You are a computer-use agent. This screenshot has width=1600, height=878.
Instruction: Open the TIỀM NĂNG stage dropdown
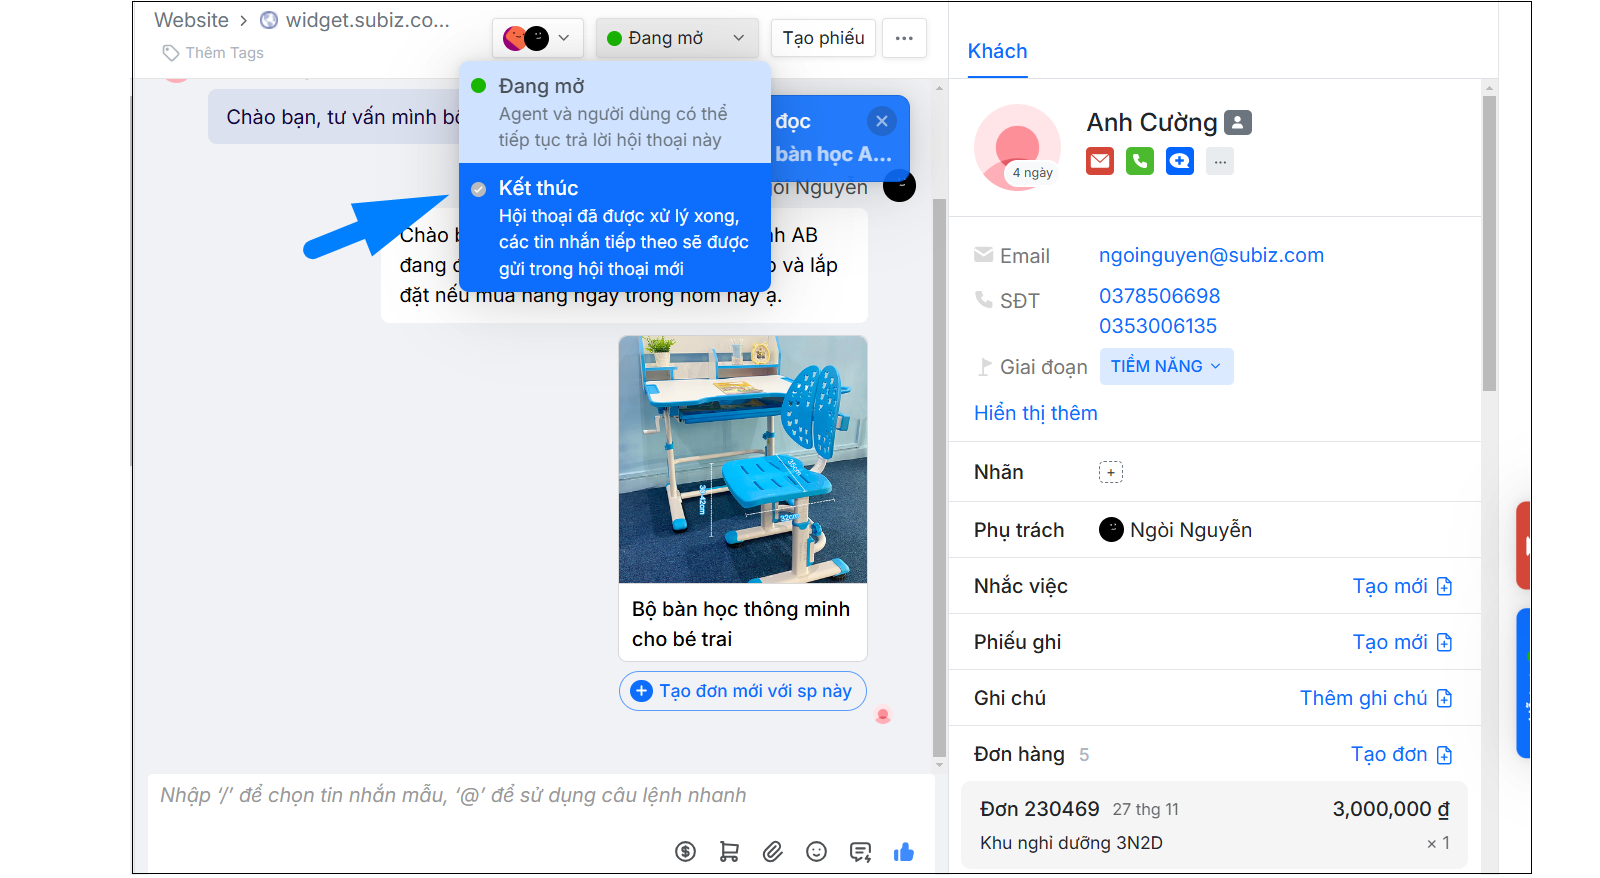tap(1166, 366)
